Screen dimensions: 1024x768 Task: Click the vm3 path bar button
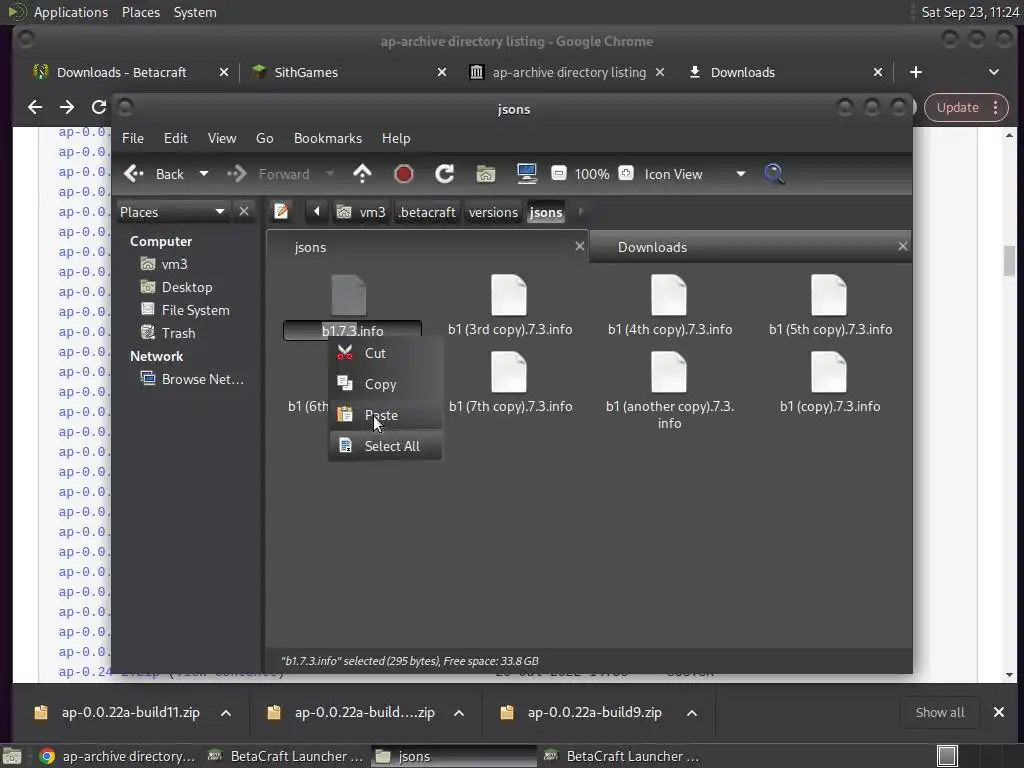coord(361,212)
